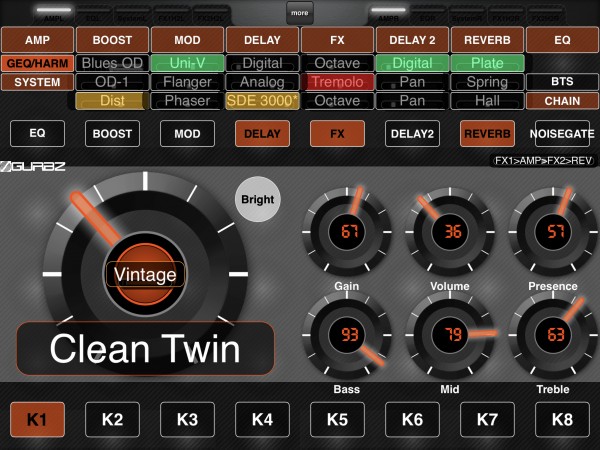Click the Treble knob showing 63
This screenshot has height=450, width=600.
pos(553,335)
